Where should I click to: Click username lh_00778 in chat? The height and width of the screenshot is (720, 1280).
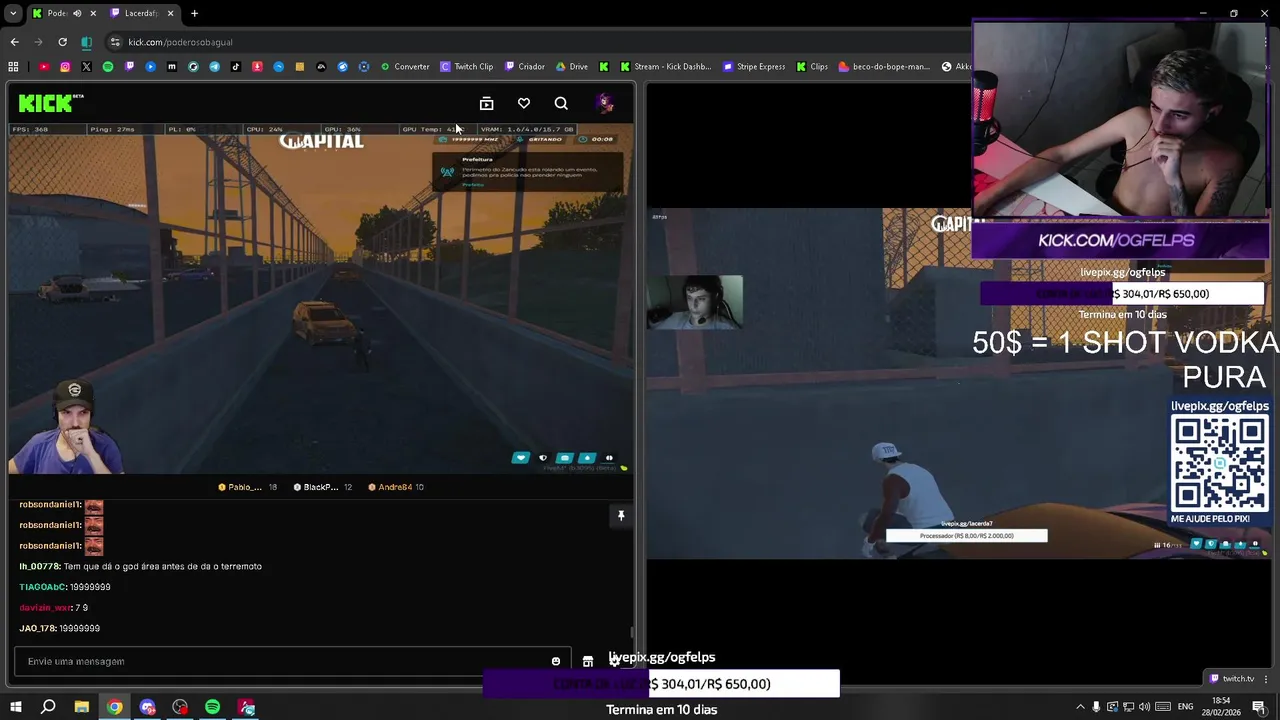click(39, 566)
